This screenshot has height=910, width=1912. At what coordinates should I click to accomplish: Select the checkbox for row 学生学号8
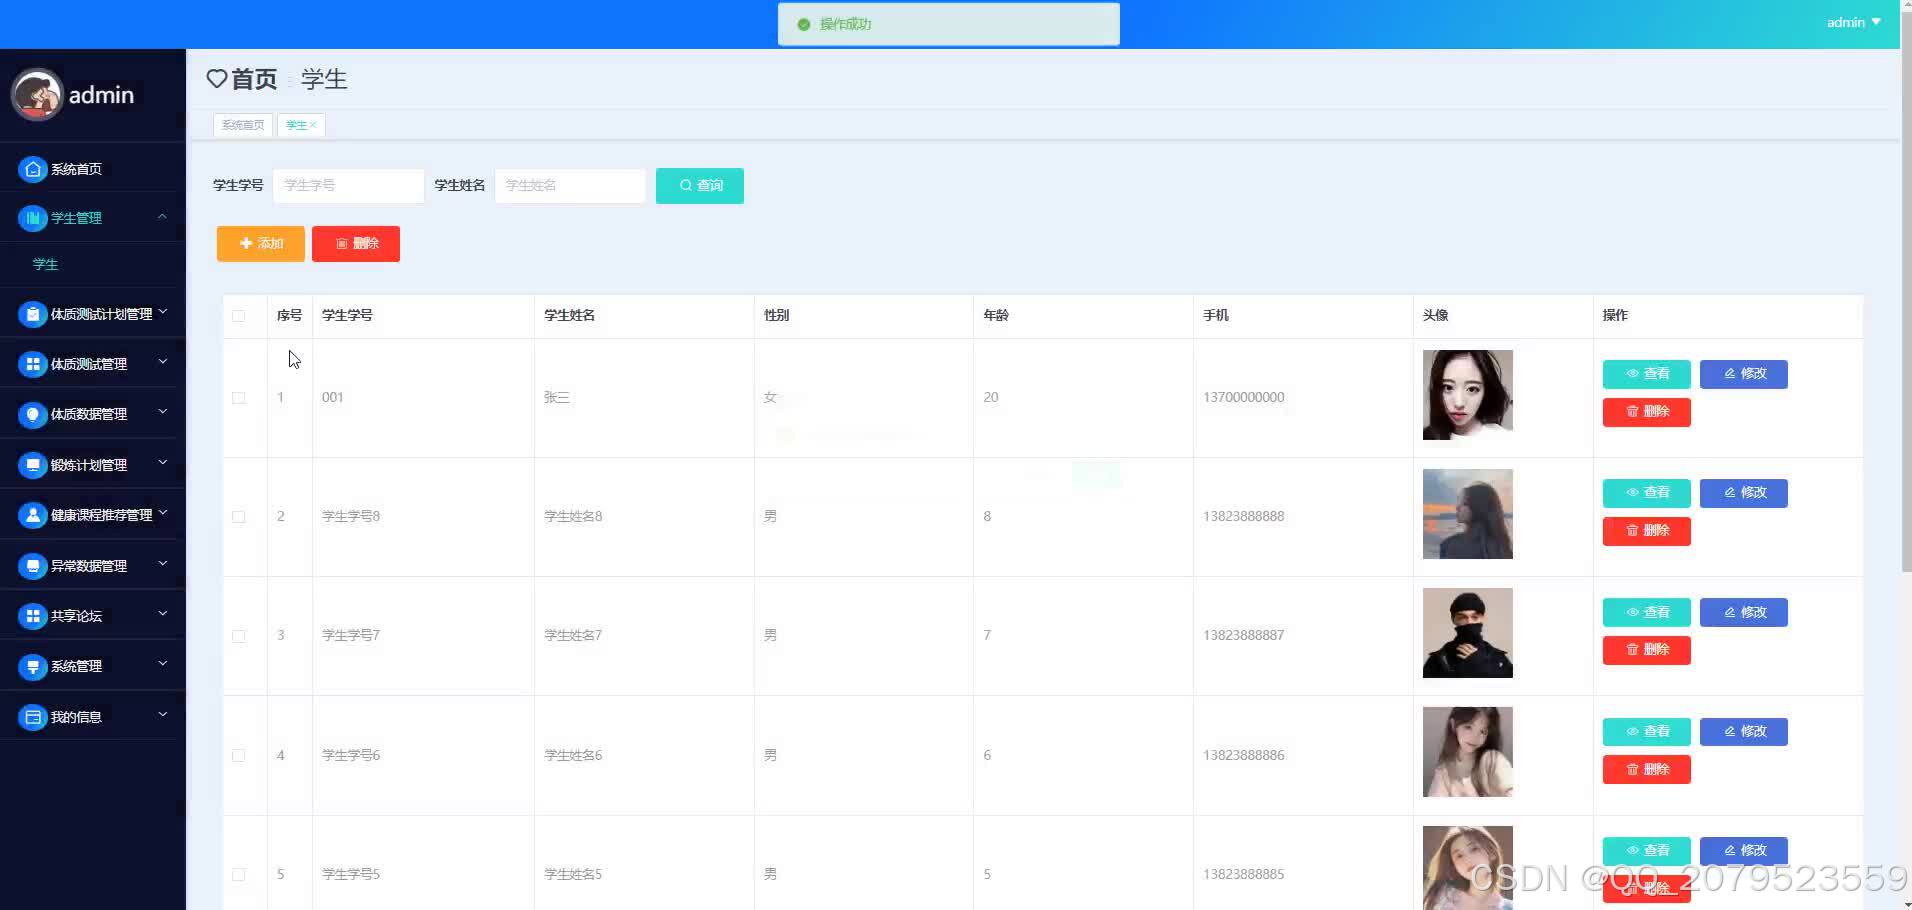tap(238, 517)
